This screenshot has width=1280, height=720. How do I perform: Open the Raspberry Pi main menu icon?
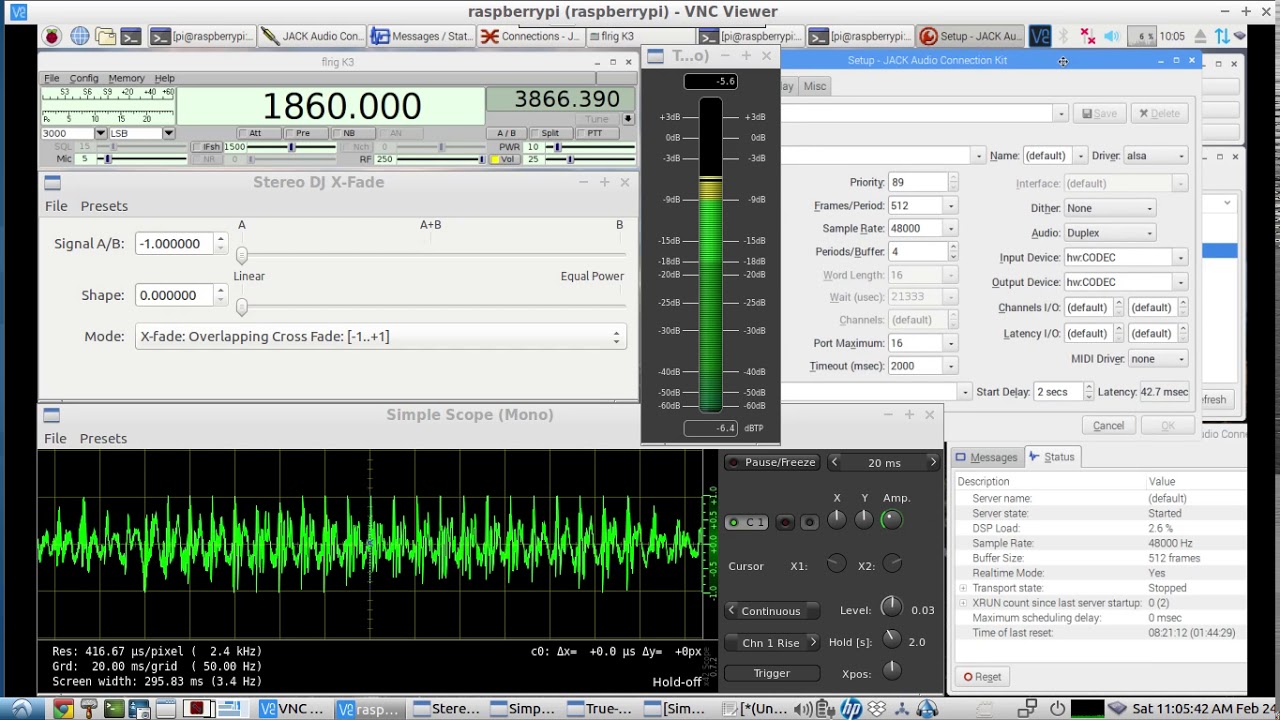(x=52, y=36)
